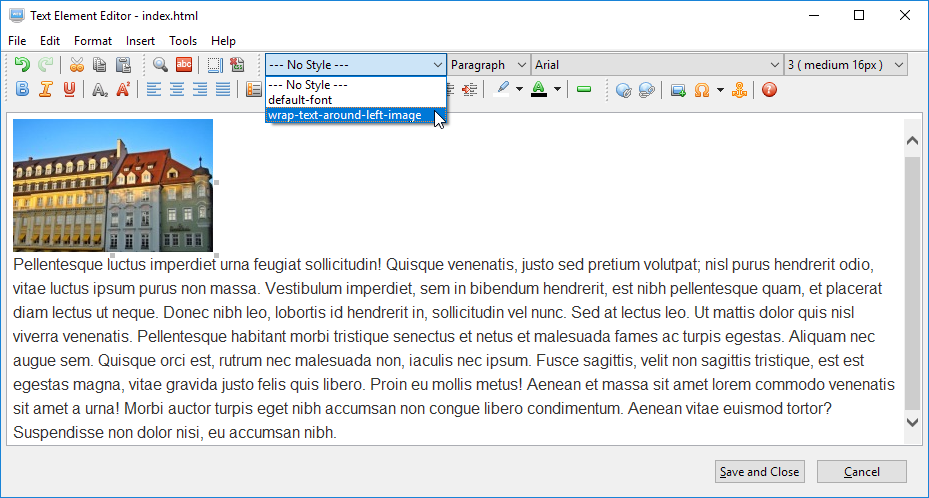Open the Edit menu
This screenshot has height=498, width=929.
[50, 41]
